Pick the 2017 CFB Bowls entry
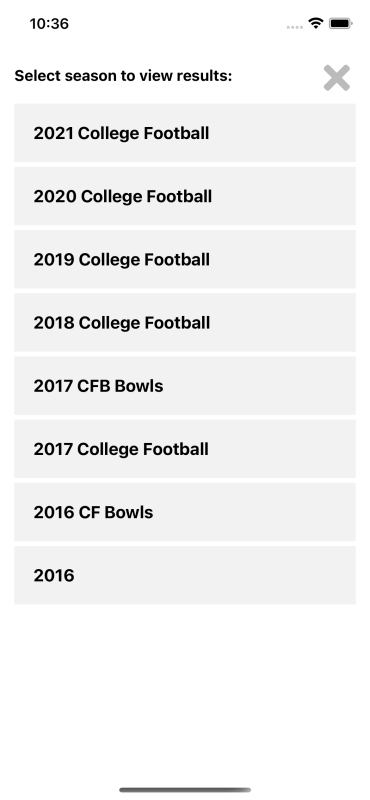This screenshot has width=370, height=800. 185,386
